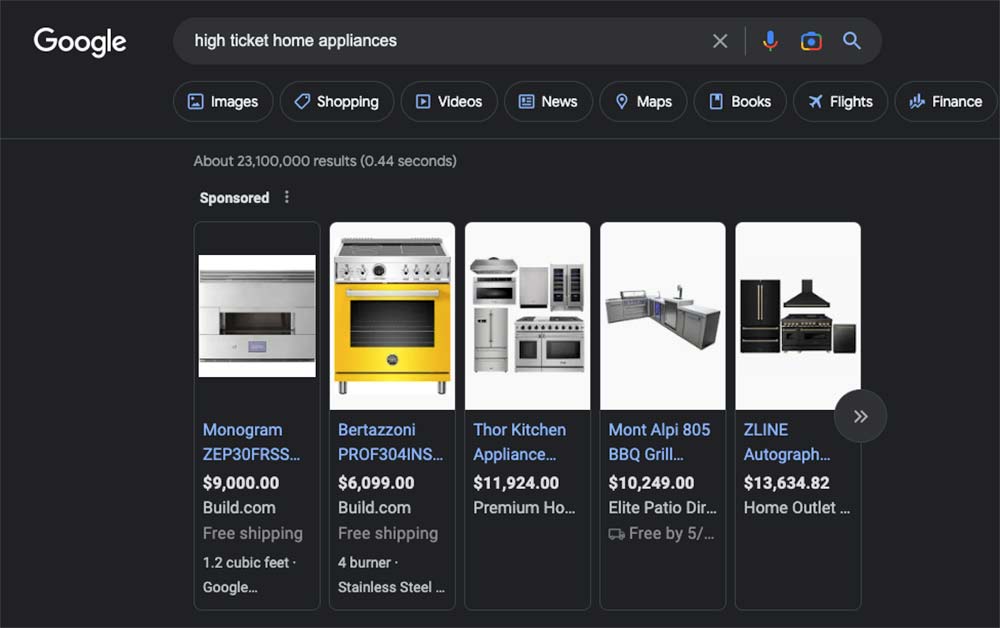Select the Finance filter
The height and width of the screenshot is (628, 1000).
click(946, 101)
